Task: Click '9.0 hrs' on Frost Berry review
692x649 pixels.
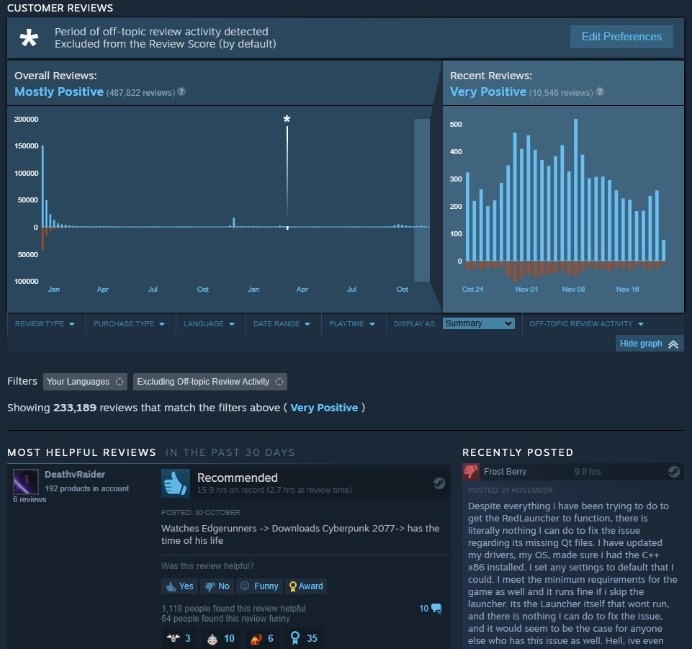Action: pos(587,472)
